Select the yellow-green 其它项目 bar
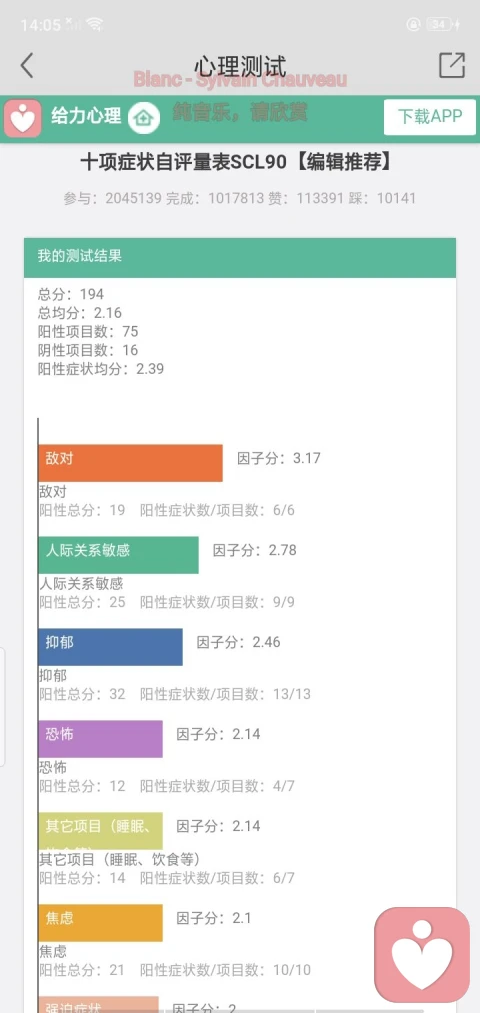This screenshot has width=480, height=1013. click(101, 831)
